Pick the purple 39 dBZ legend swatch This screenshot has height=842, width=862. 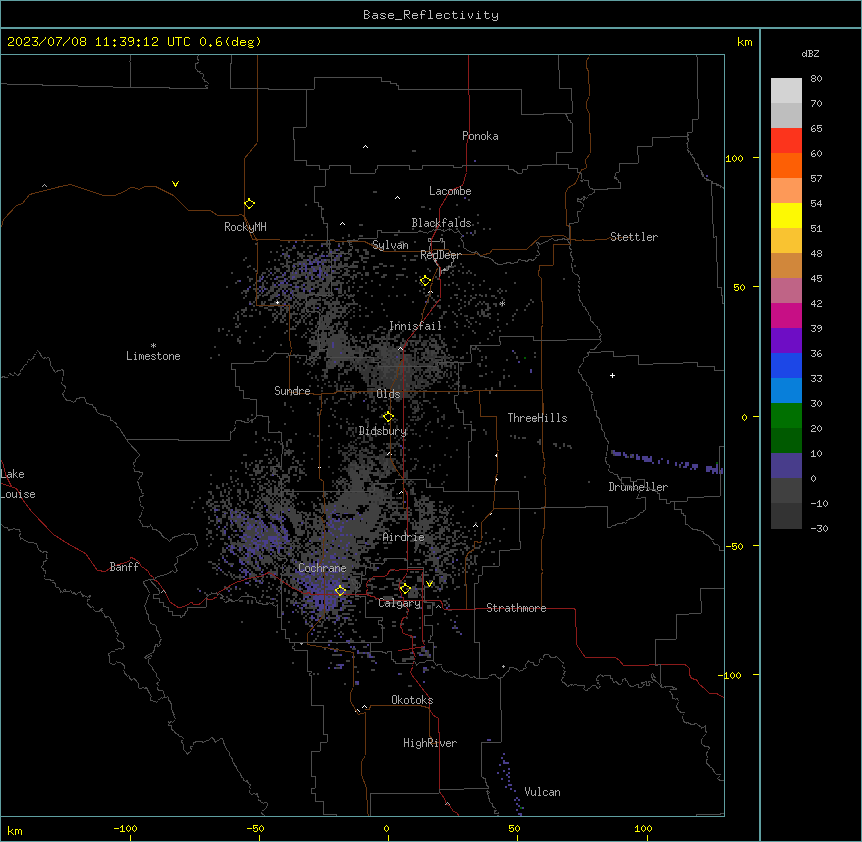point(786,341)
